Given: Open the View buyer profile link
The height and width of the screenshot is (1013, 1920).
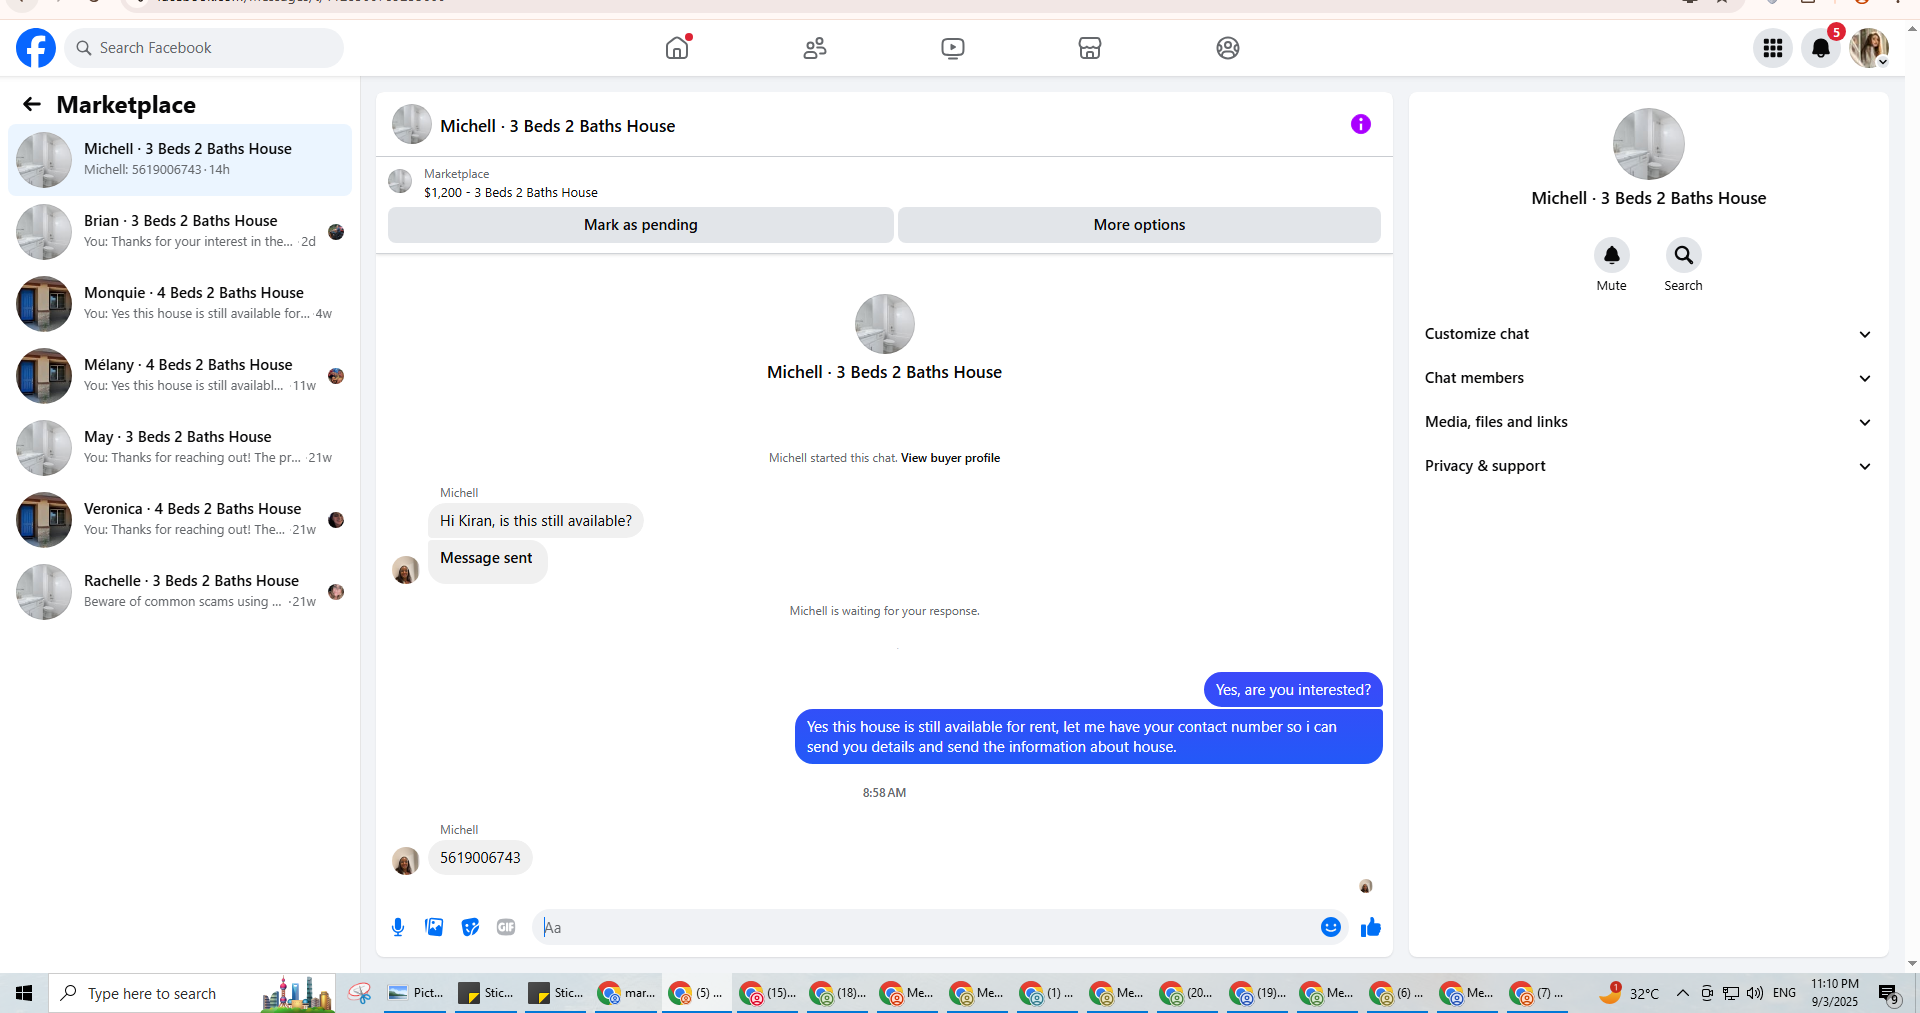Looking at the screenshot, I should coord(950,458).
